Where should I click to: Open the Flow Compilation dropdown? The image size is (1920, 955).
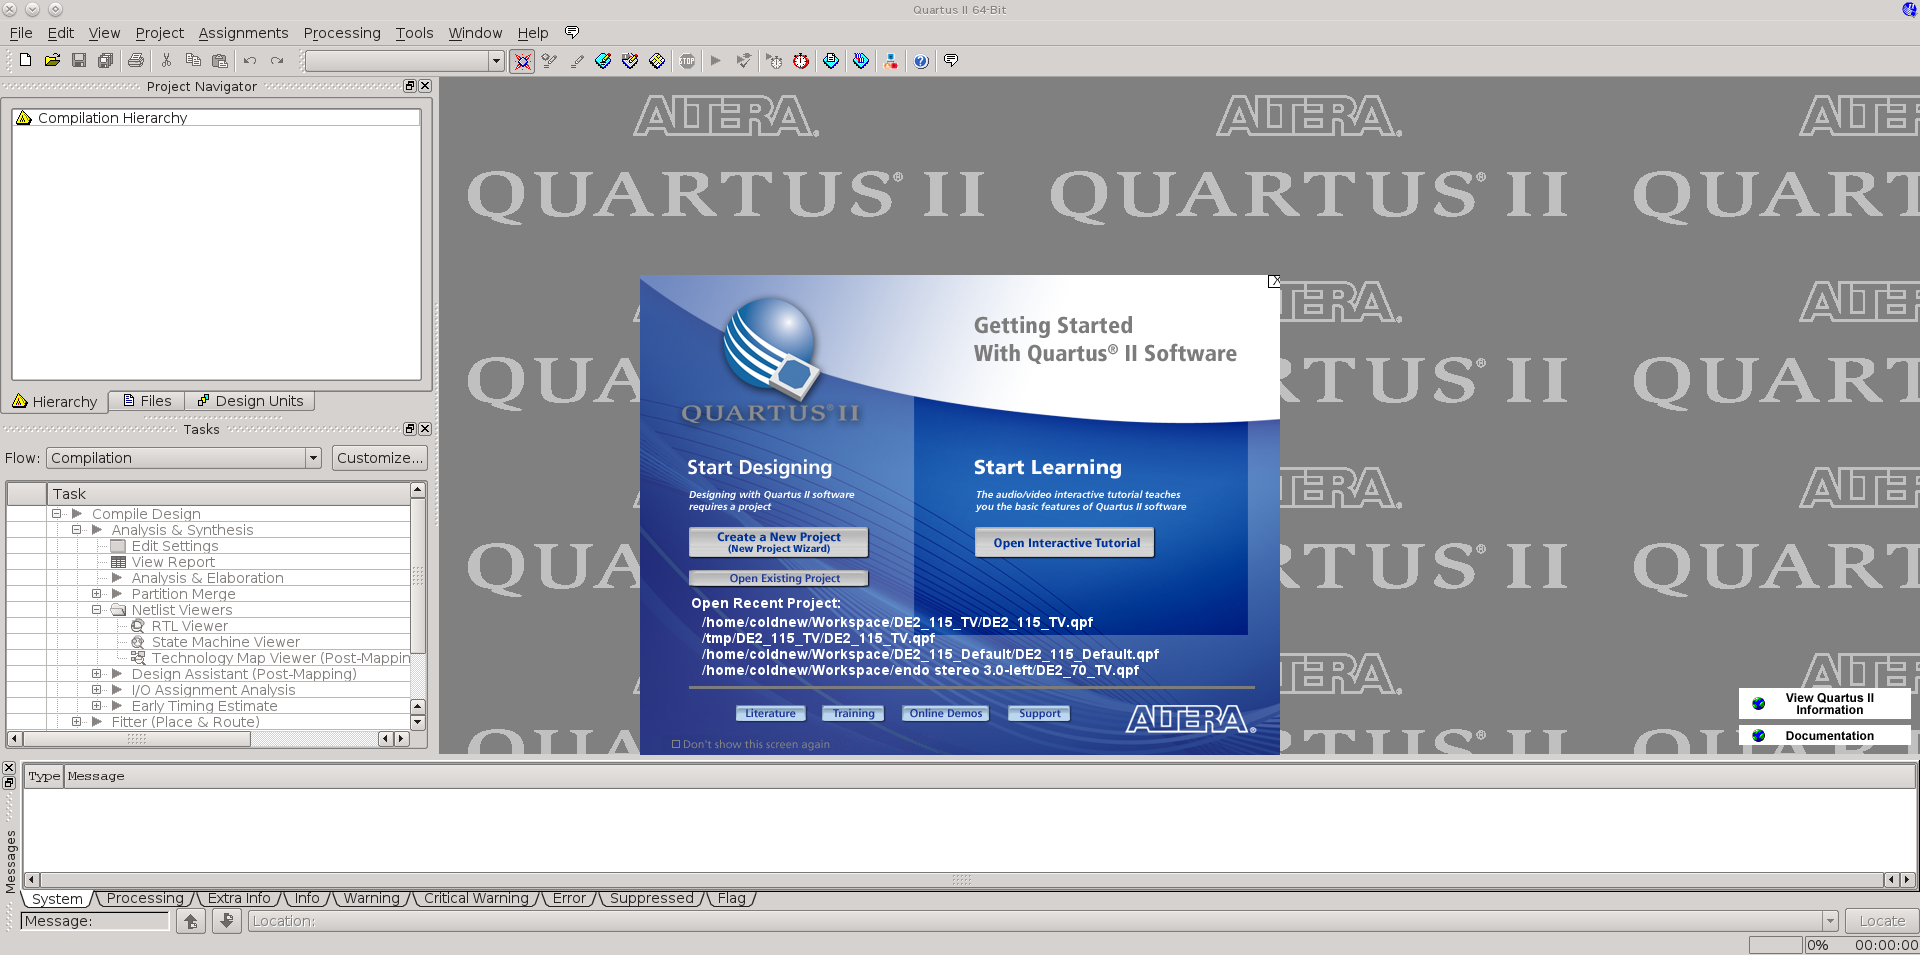pyautogui.click(x=313, y=458)
